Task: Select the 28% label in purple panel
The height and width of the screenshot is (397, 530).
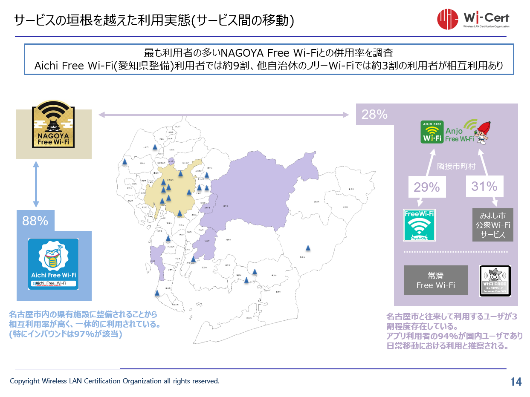Action: (374, 115)
